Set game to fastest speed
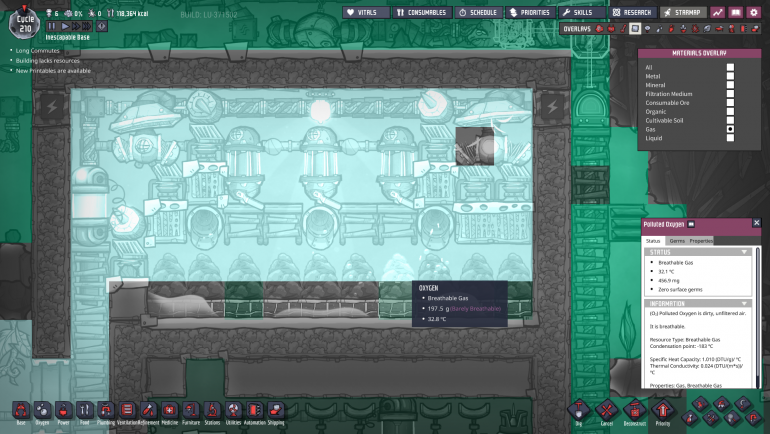Viewport: 770px width, 434px height. click(x=87, y=26)
